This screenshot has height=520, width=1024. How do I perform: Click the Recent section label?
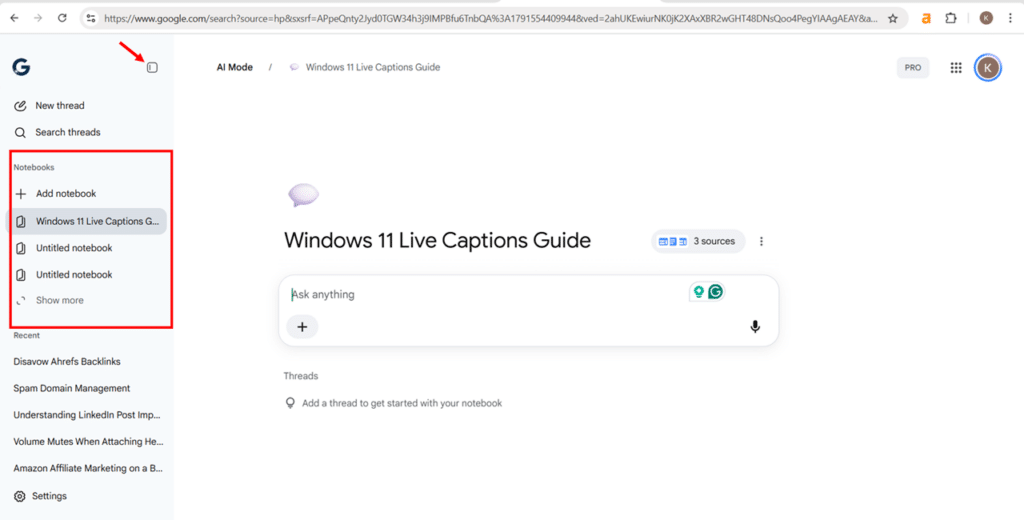tap(27, 335)
